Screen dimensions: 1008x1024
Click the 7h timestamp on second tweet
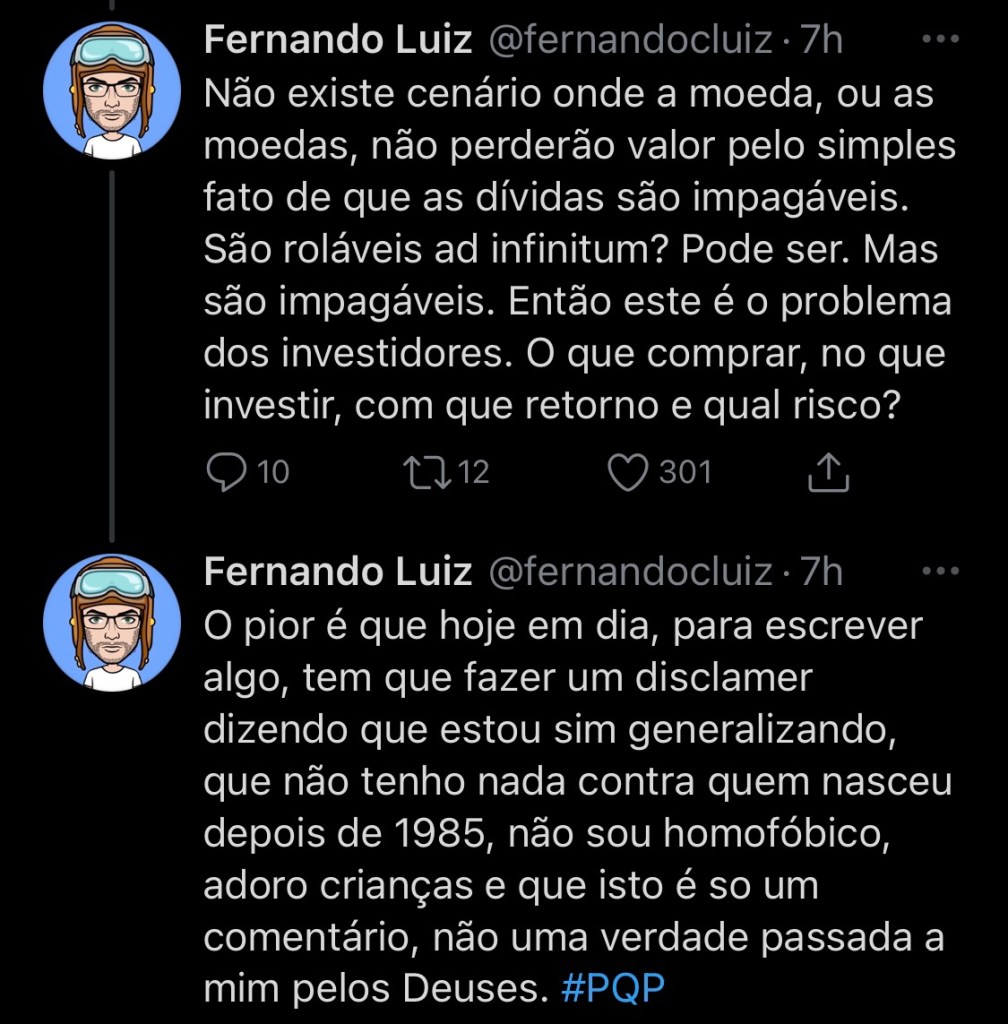[x=822, y=572]
